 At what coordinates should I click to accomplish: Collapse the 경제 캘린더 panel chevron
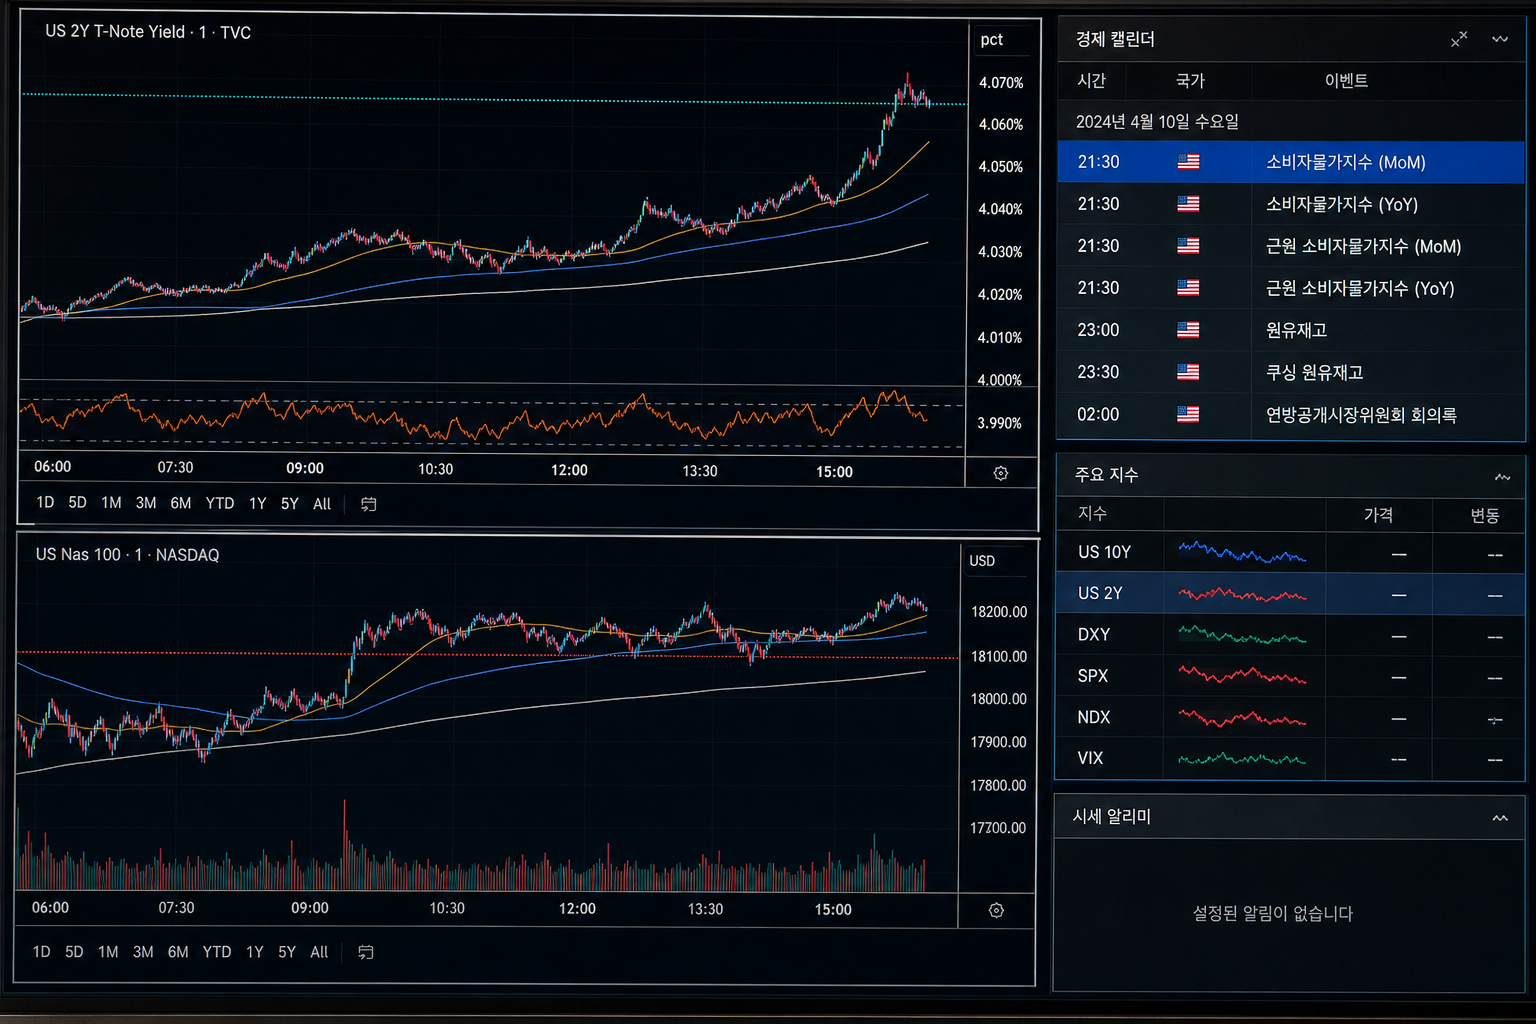(1500, 39)
